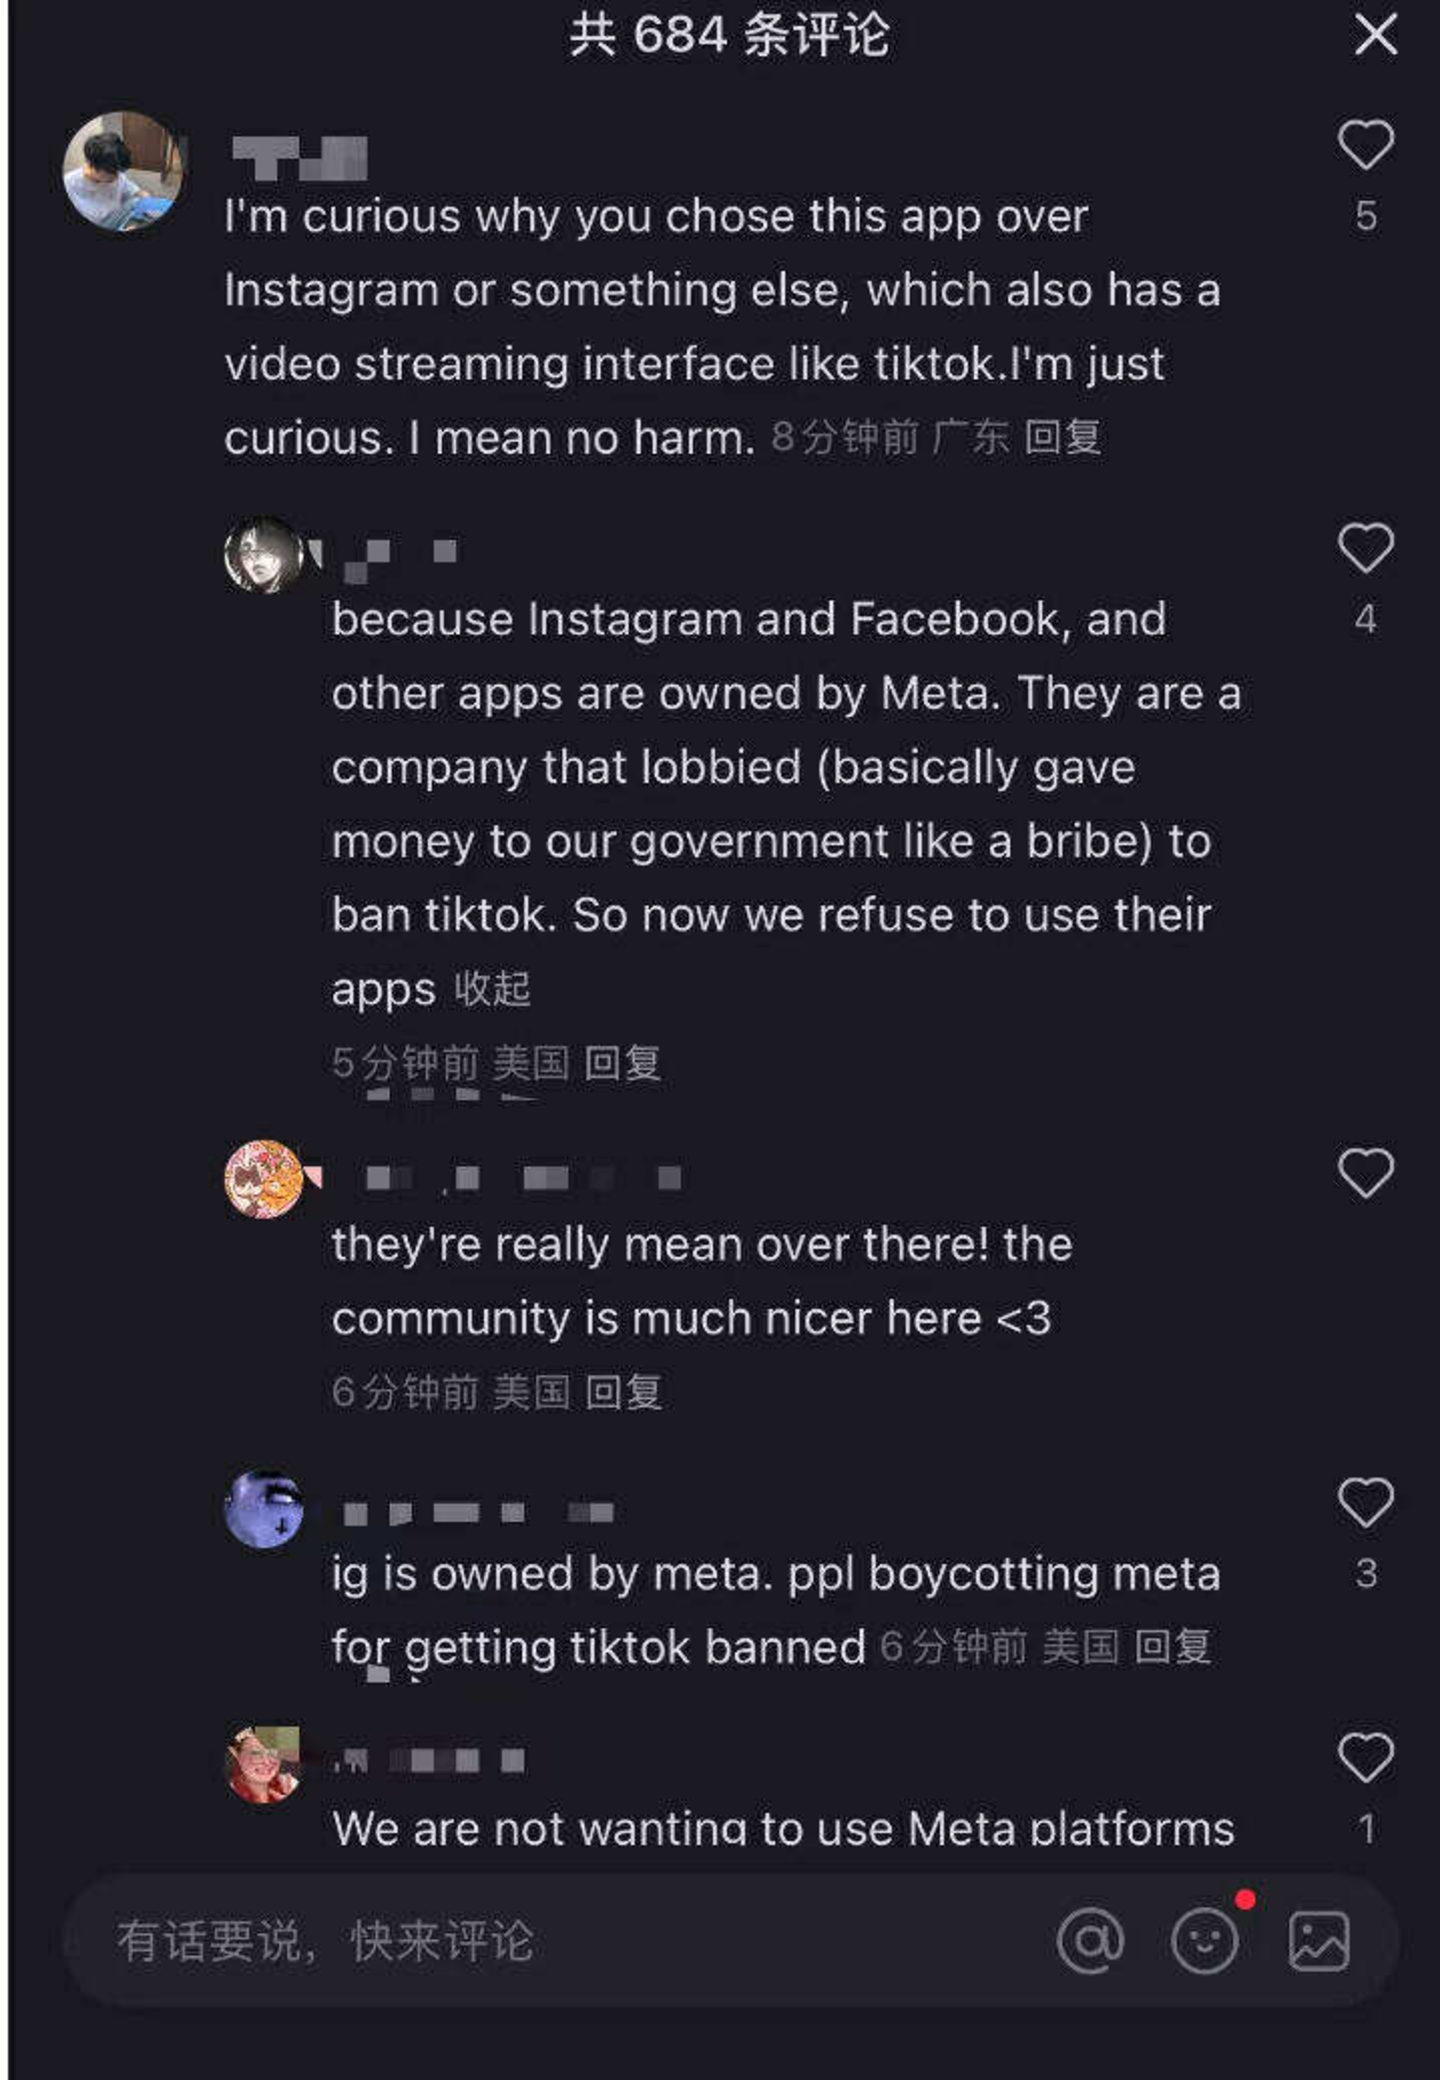The height and width of the screenshot is (2080, 1440).
Task: Open the orange cartoon avatar profile
Action: pyautogui.click(x=264, y=1180)
